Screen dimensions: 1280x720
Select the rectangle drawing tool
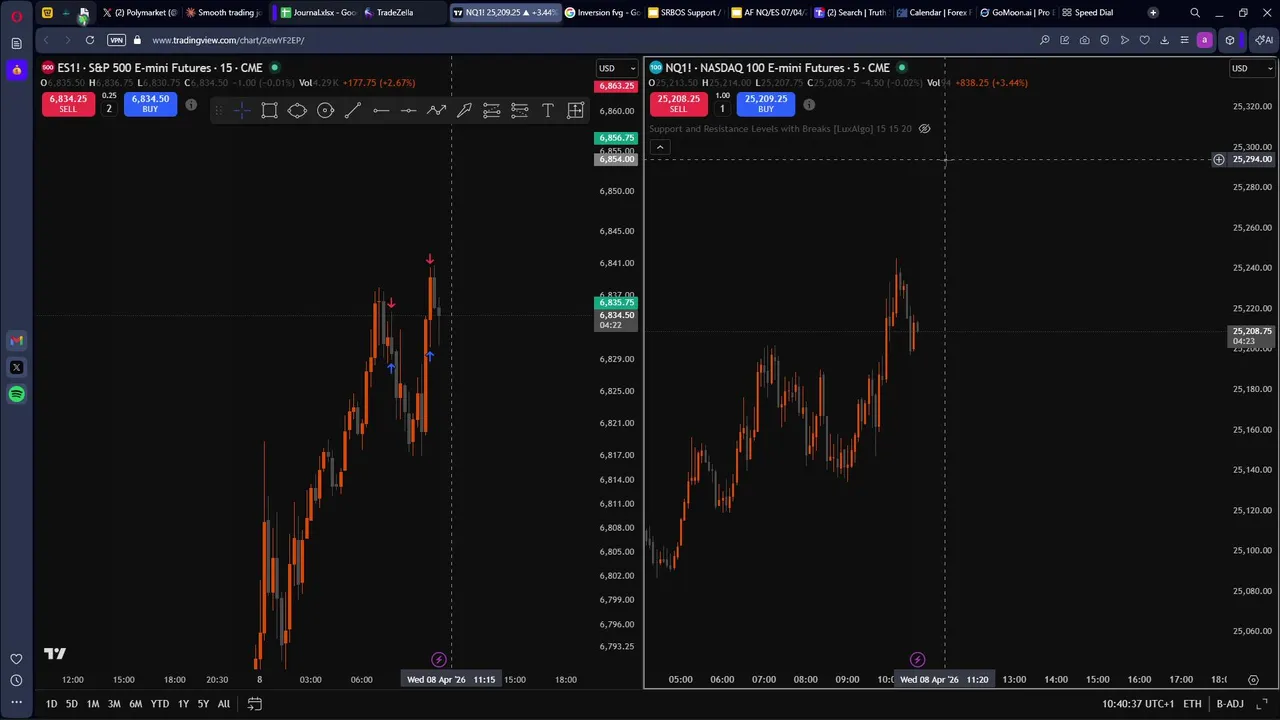click(x=269, y=110)
